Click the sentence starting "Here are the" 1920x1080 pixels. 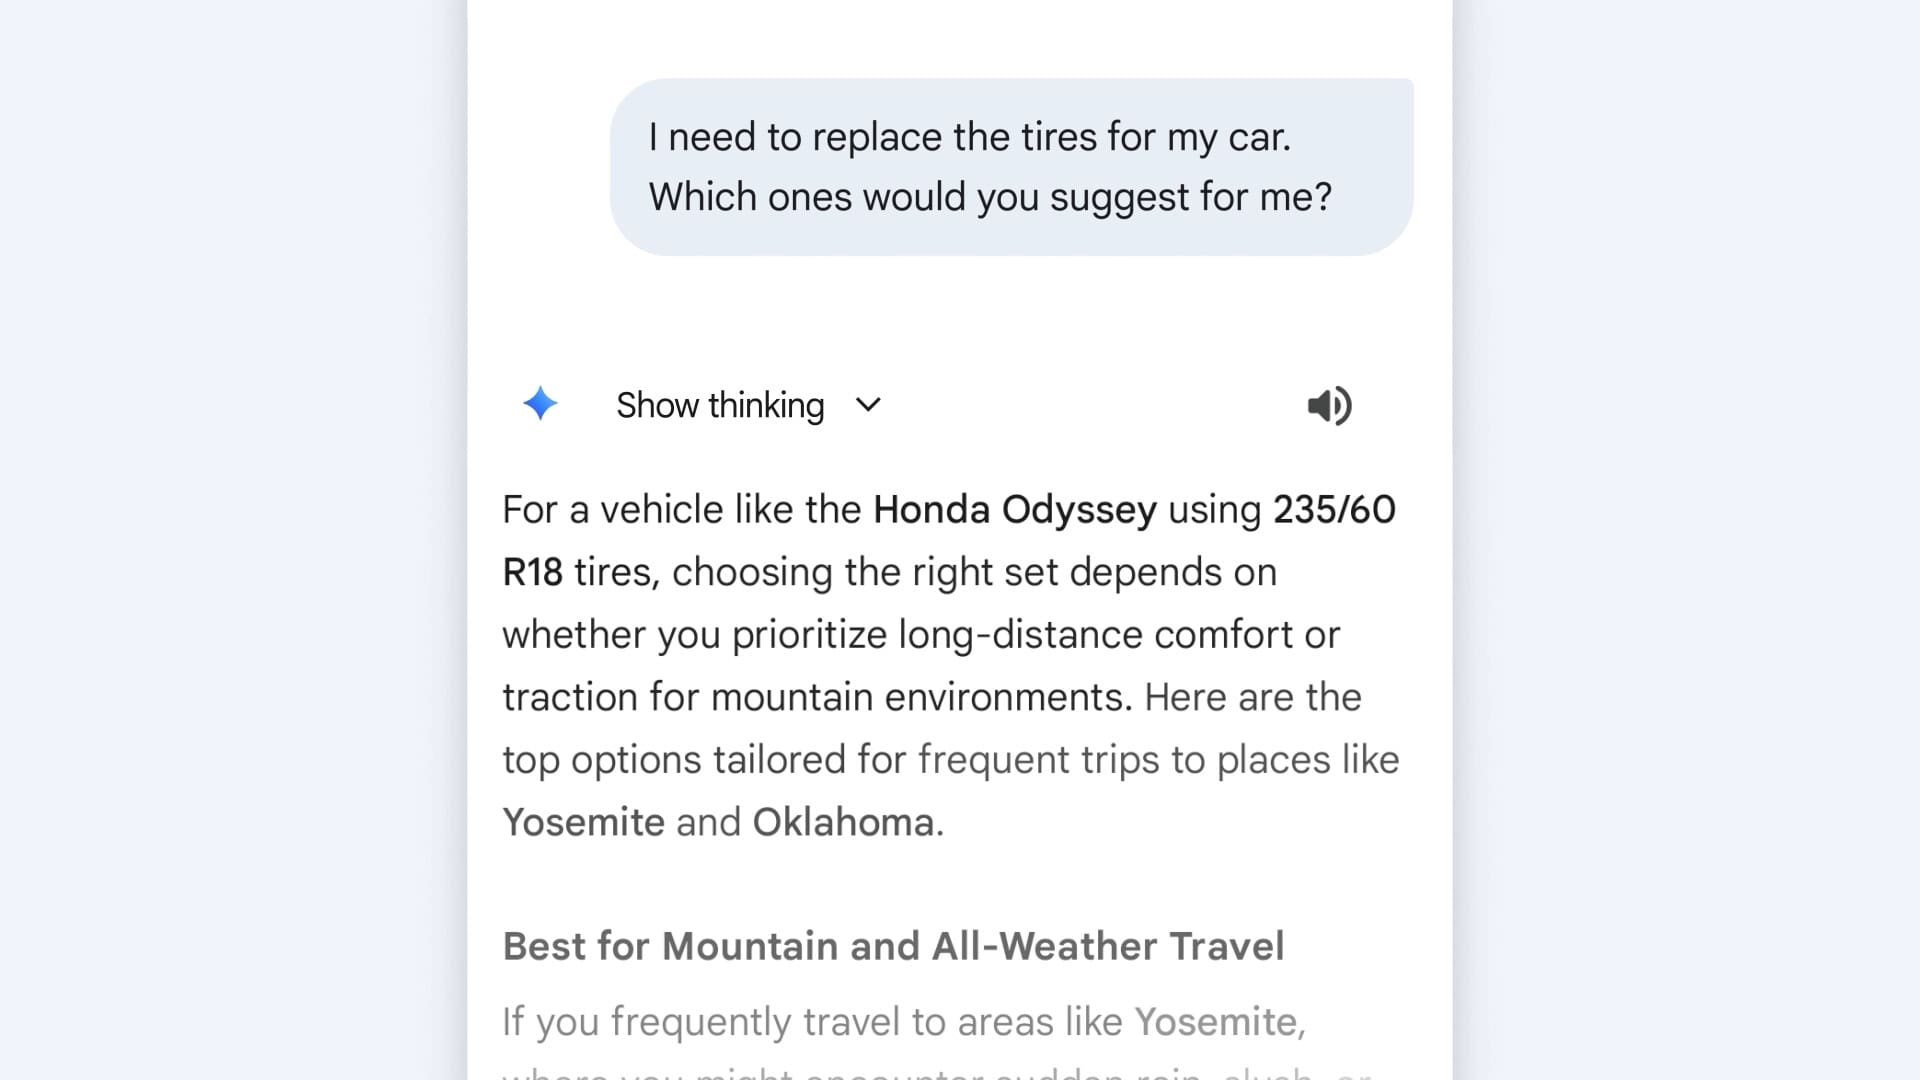click(1252, 697)
